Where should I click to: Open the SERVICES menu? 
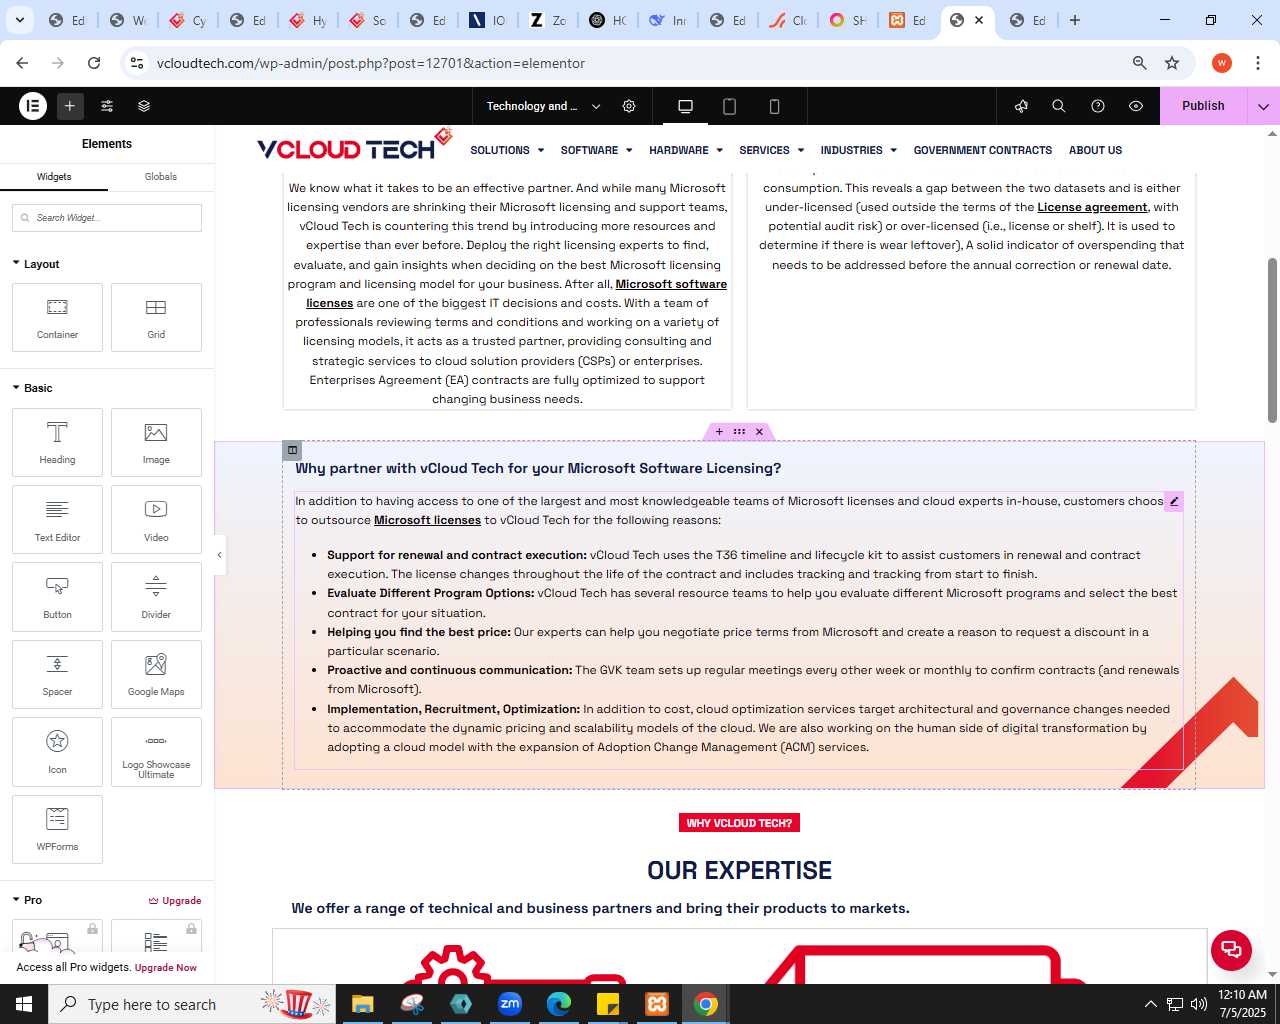tap(772, 150)
